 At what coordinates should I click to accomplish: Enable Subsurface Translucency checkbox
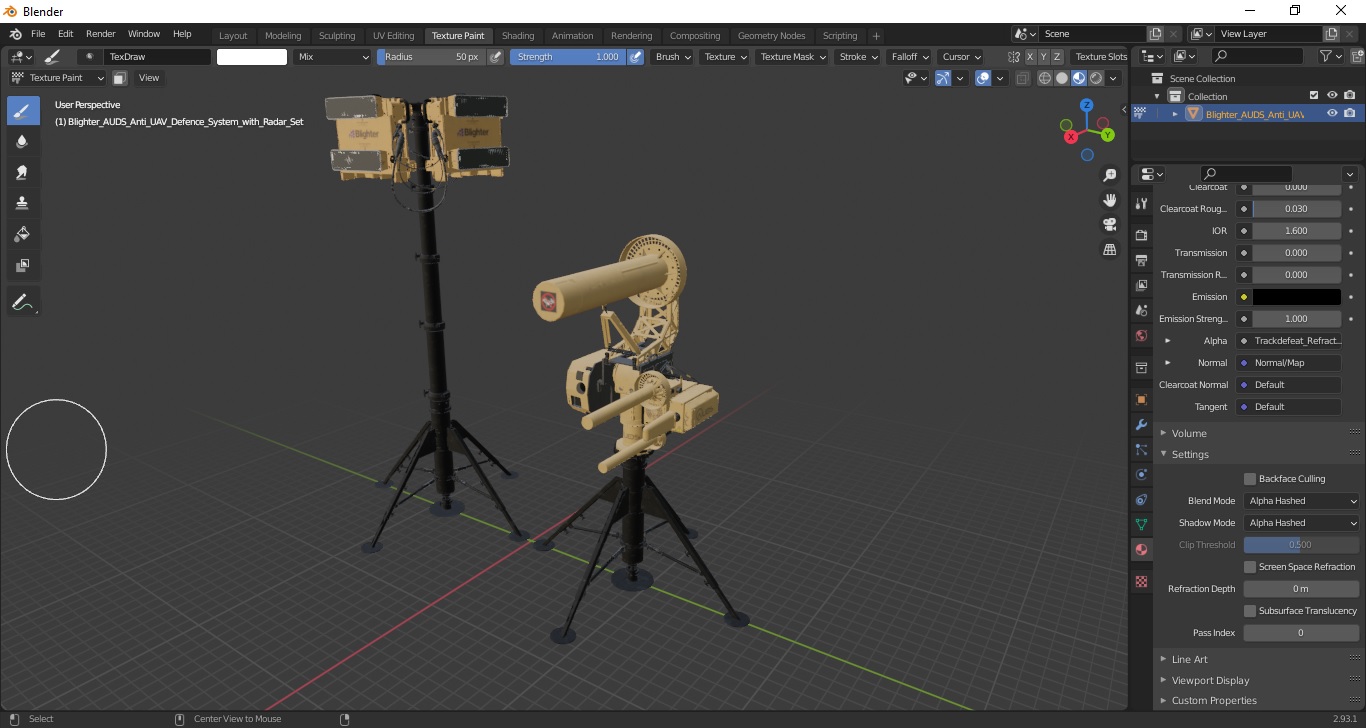coord(1250,611)
